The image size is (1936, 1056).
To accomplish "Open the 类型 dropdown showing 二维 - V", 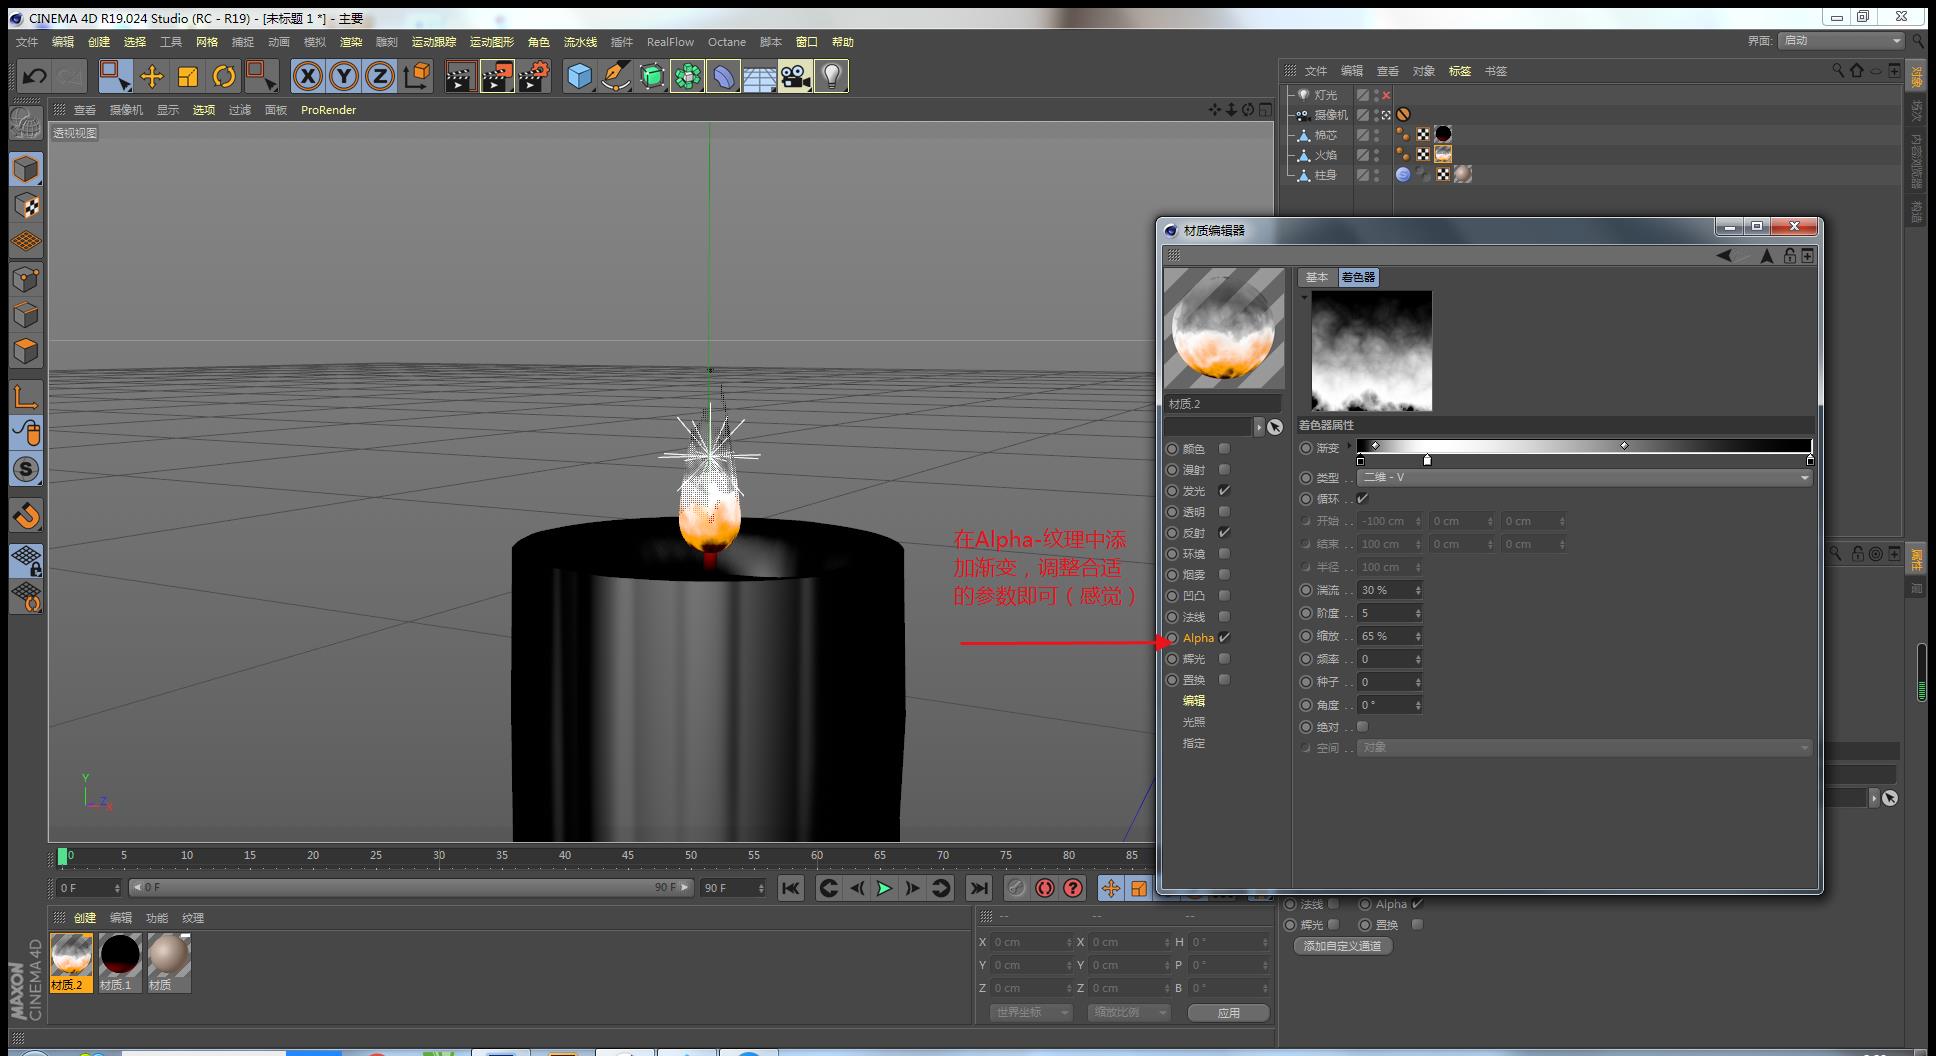I will tap(1585, 478).
